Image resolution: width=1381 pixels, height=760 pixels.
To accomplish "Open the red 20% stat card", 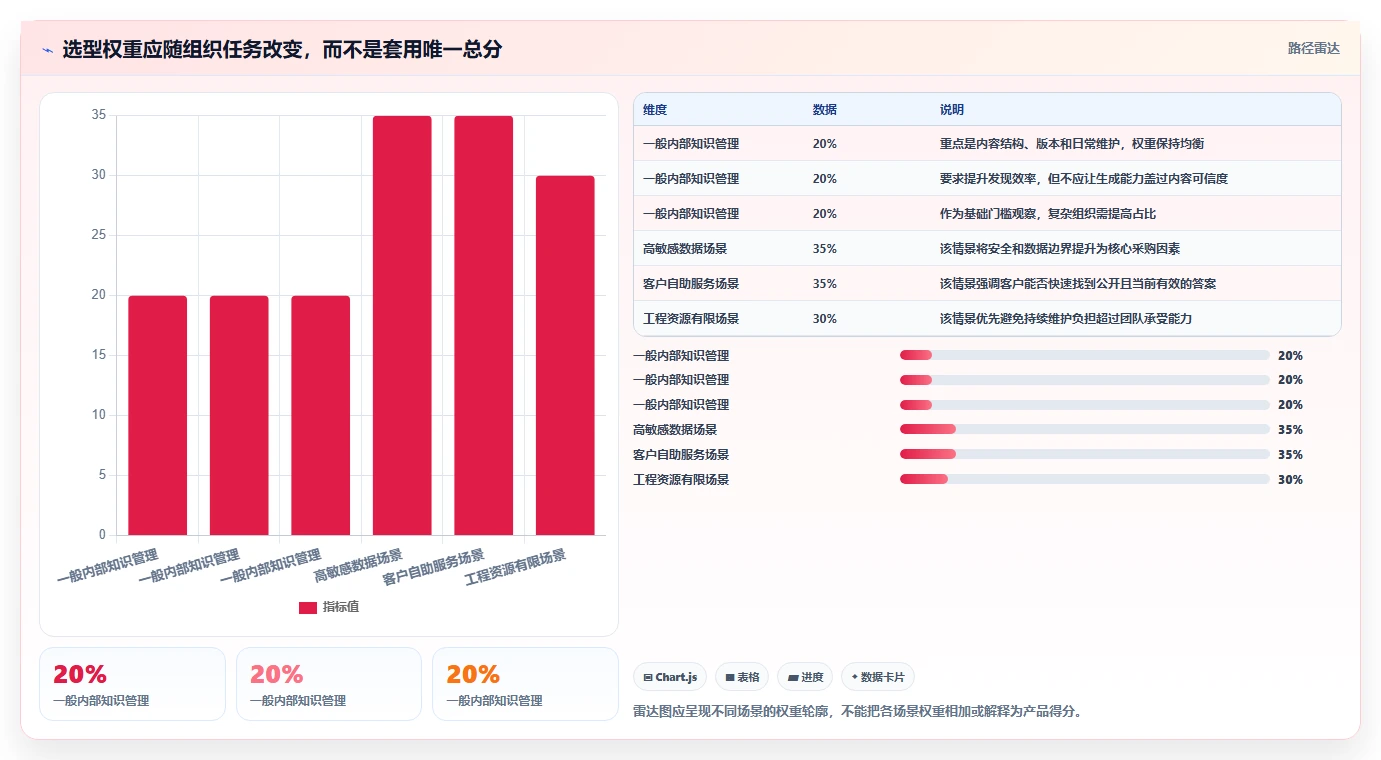I will click(132, 684).
